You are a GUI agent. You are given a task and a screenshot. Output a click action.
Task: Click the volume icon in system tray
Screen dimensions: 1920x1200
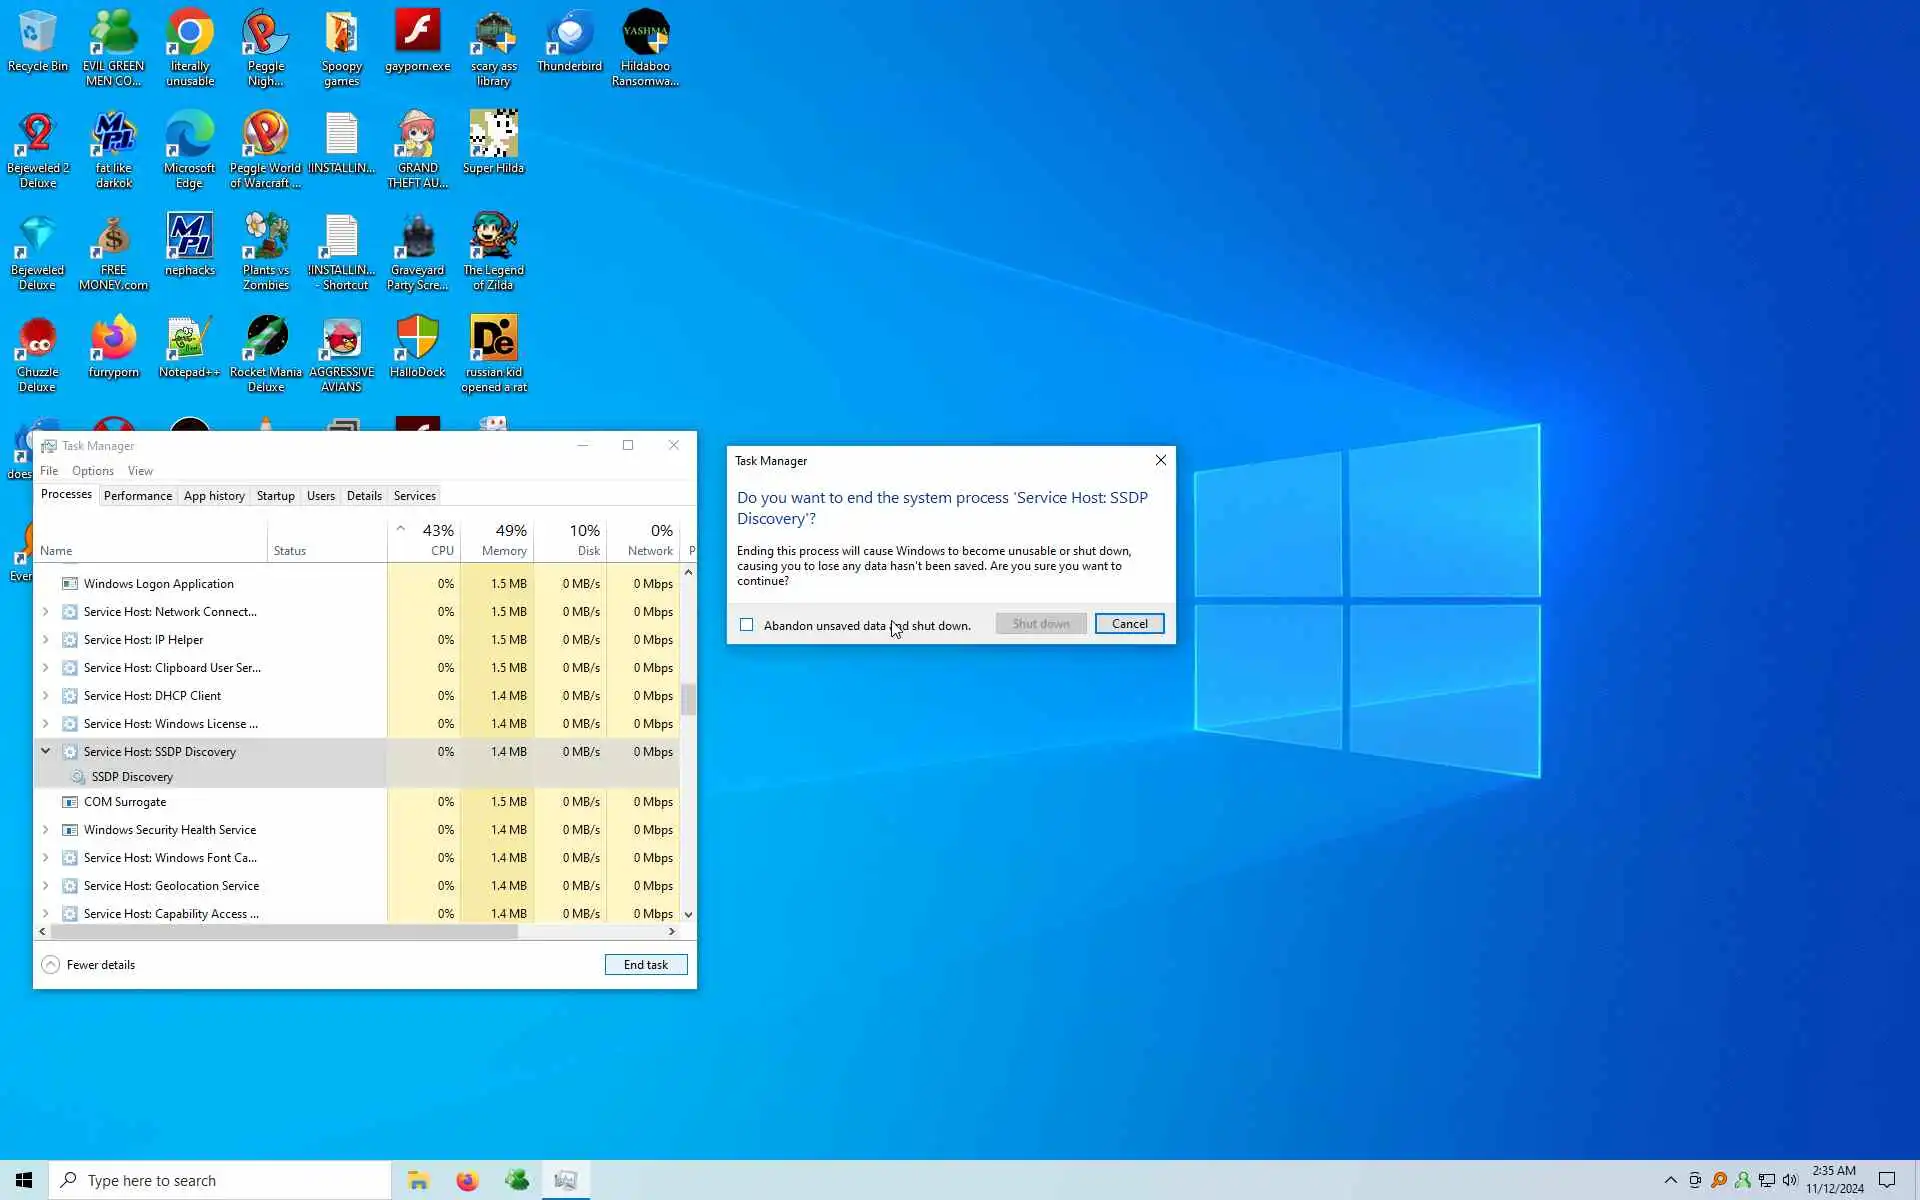[x=1790, y=1180]
